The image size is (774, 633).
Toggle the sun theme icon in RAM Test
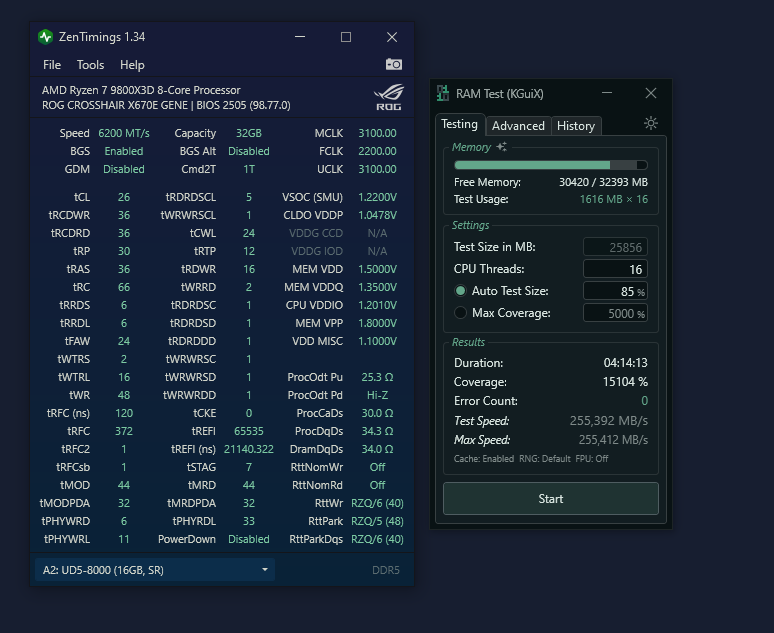[650, 123]
